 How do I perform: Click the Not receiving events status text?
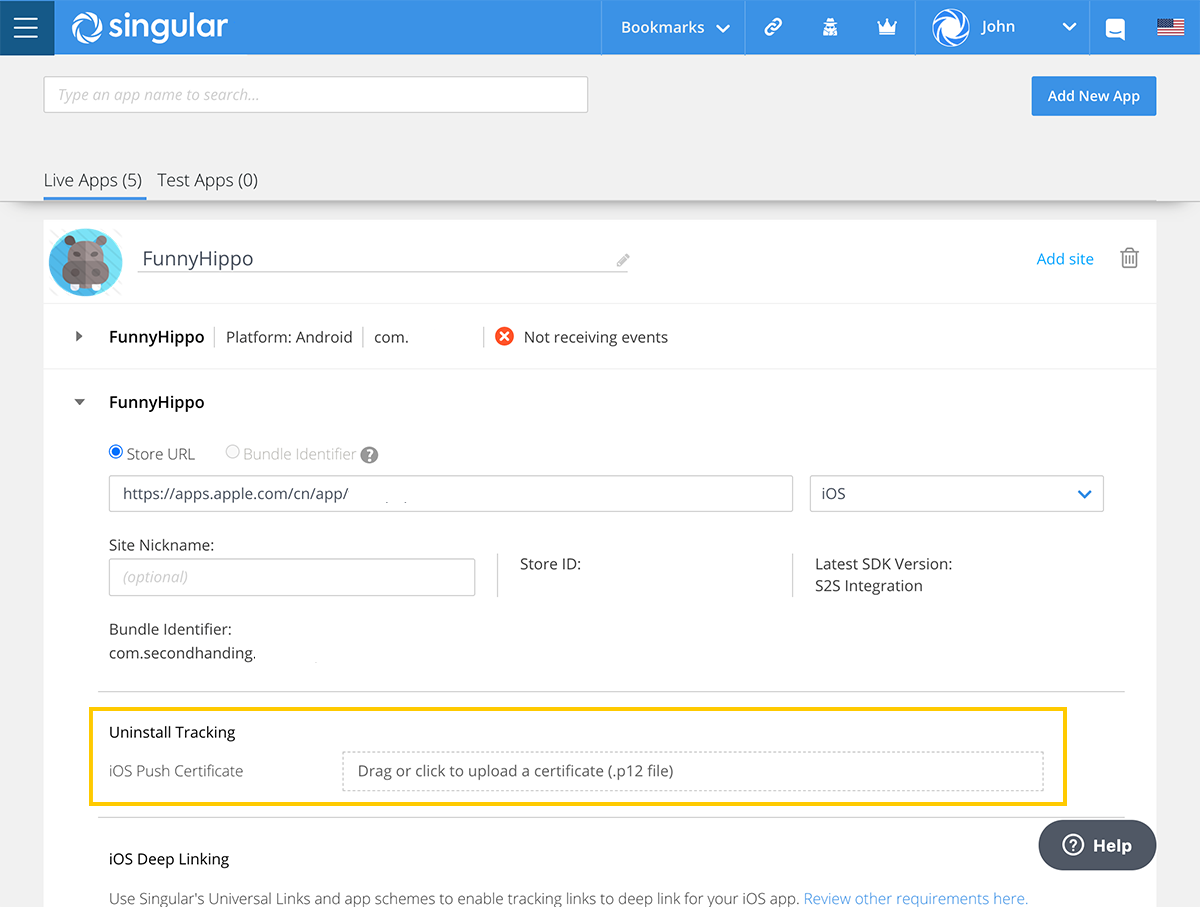click(x=596, y=337)
